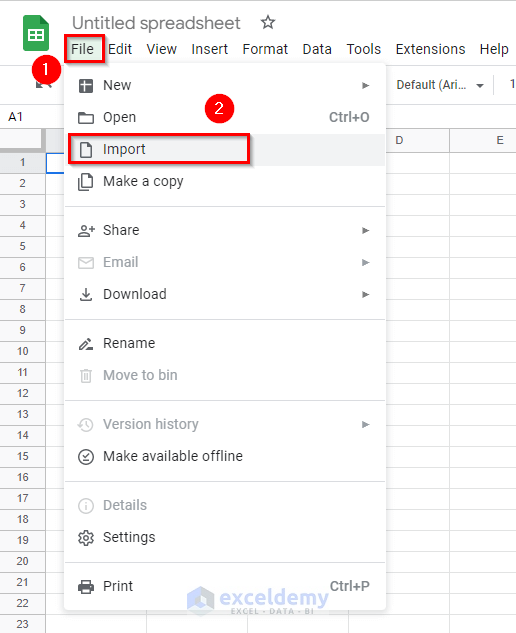Click the Untitled spreadsheet title field
516x633 pixels.
[x=156, y=23]
